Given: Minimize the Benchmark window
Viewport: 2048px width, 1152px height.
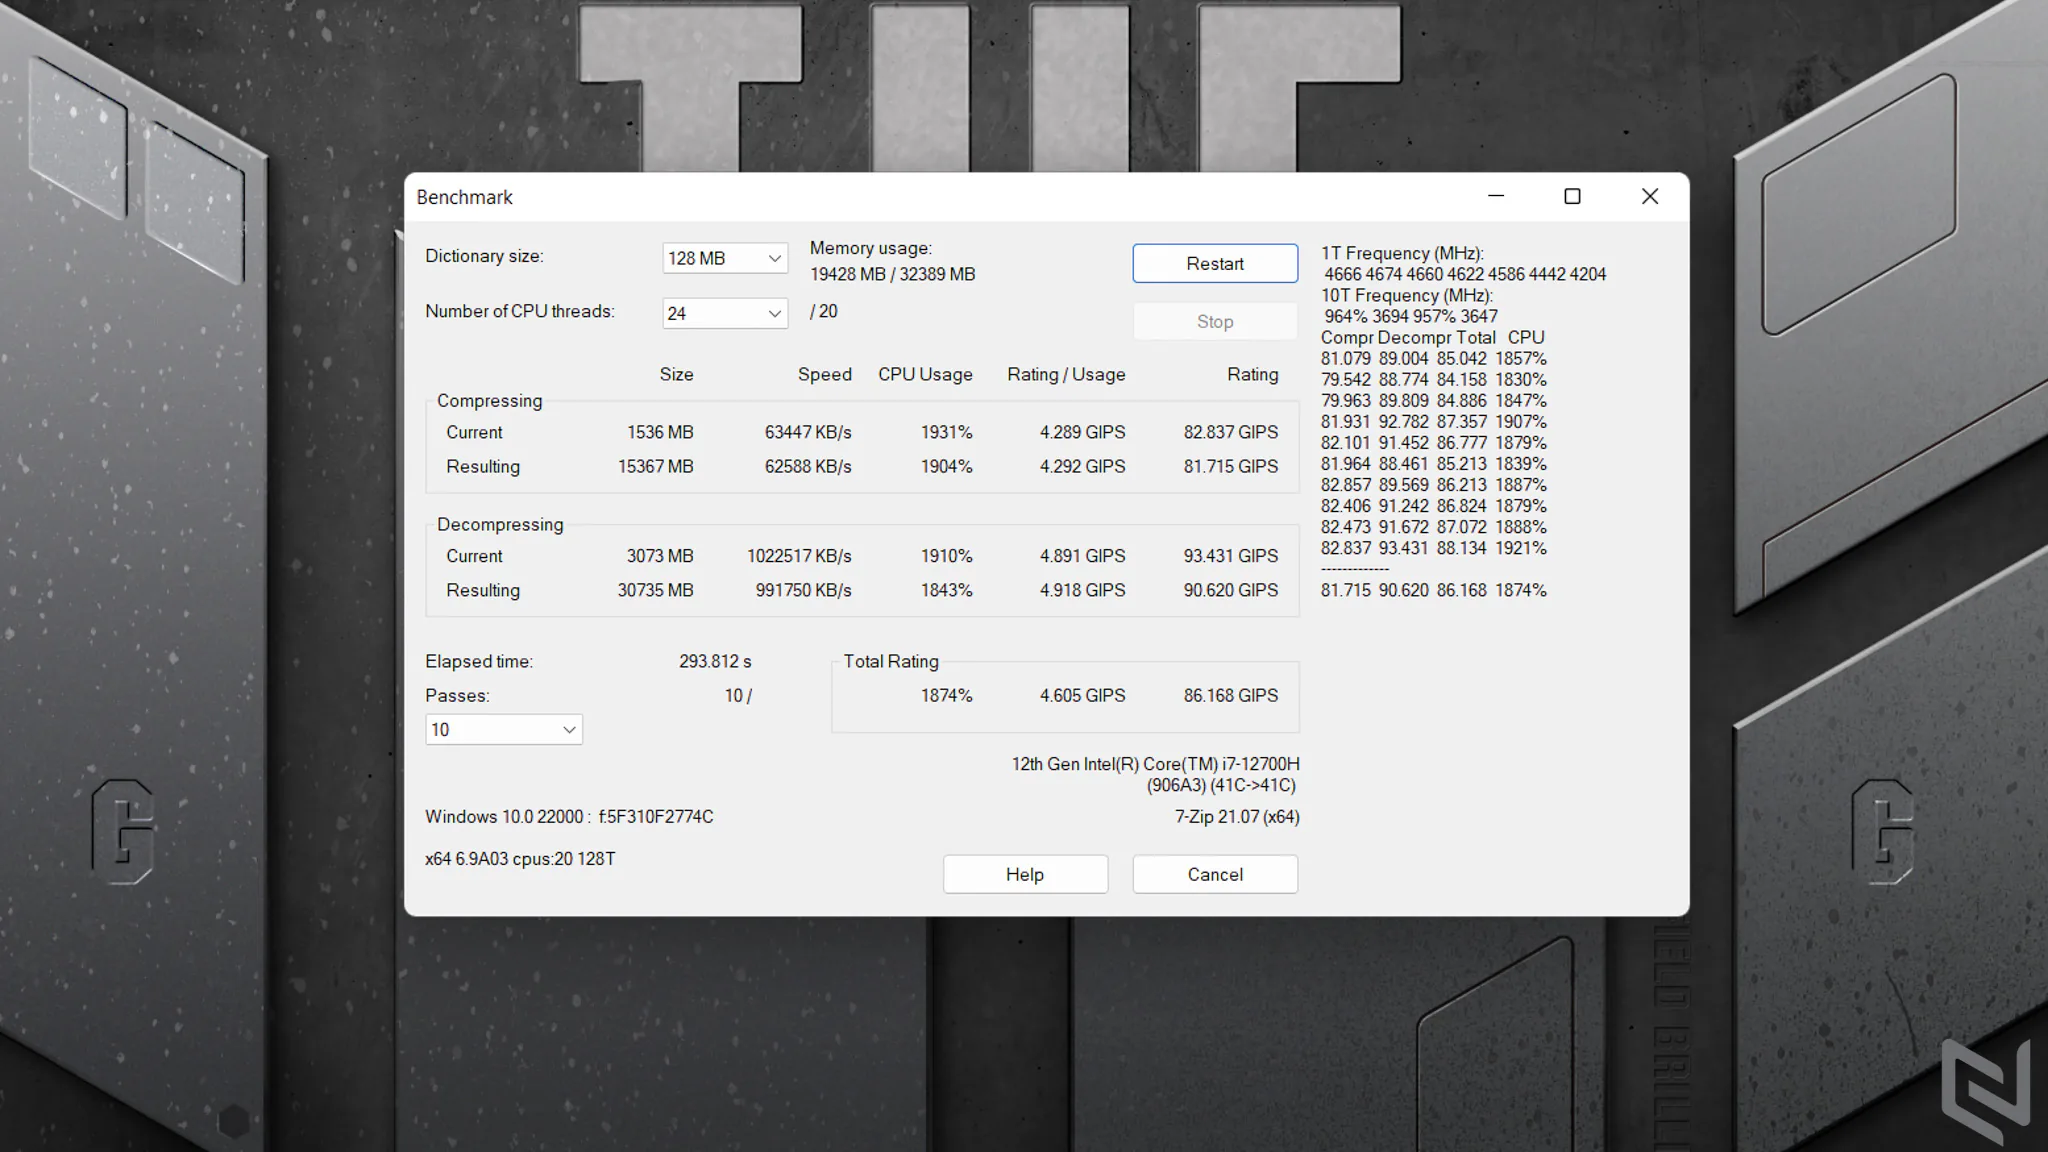Looking at the screenshot, I should (x=1496, y=196).
